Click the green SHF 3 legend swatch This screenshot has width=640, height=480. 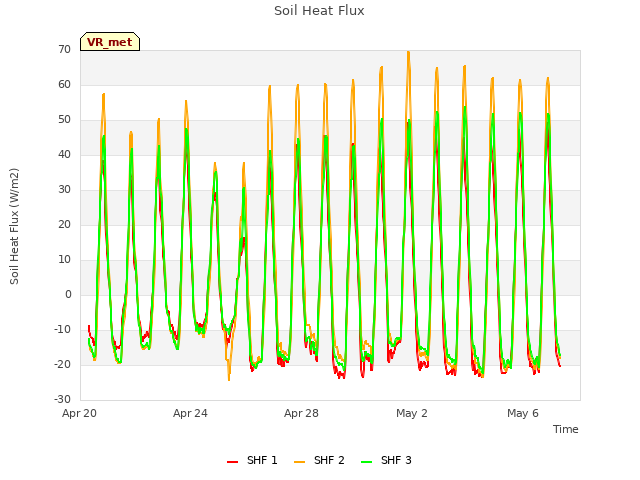(367, 462)
